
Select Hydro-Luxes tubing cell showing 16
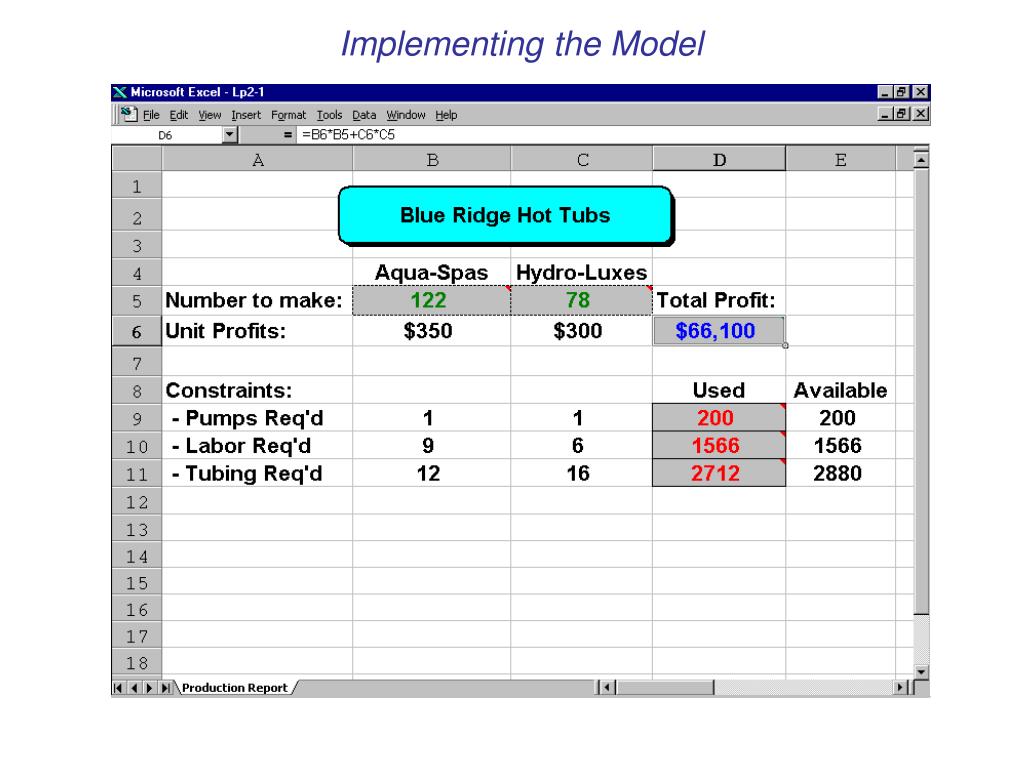click(582, 473)
